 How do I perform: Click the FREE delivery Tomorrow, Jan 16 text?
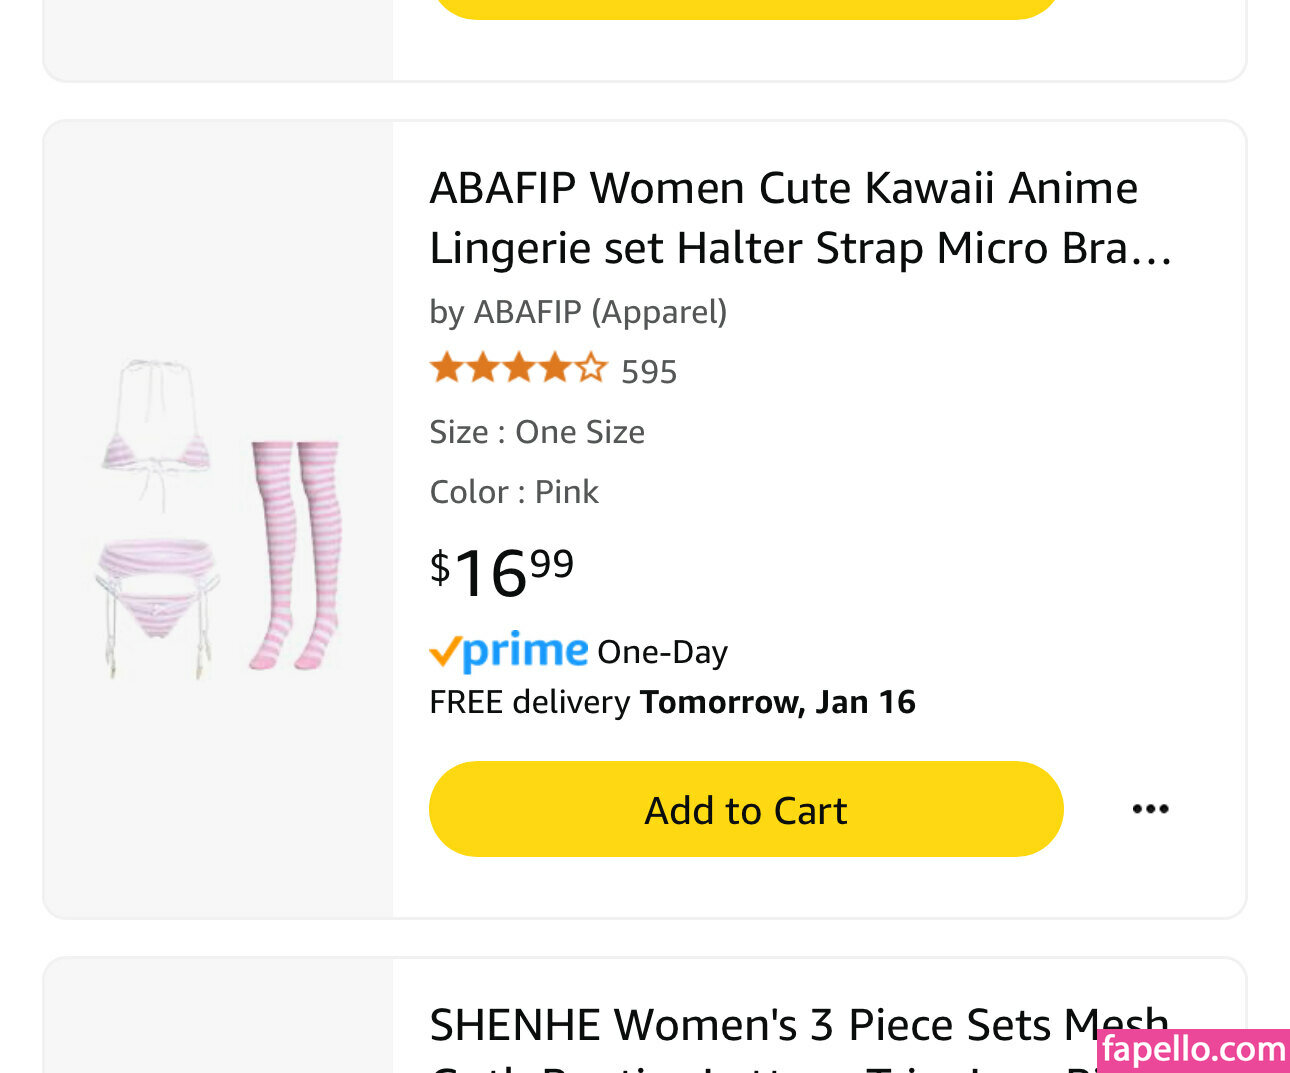click(x=672, y=702)
